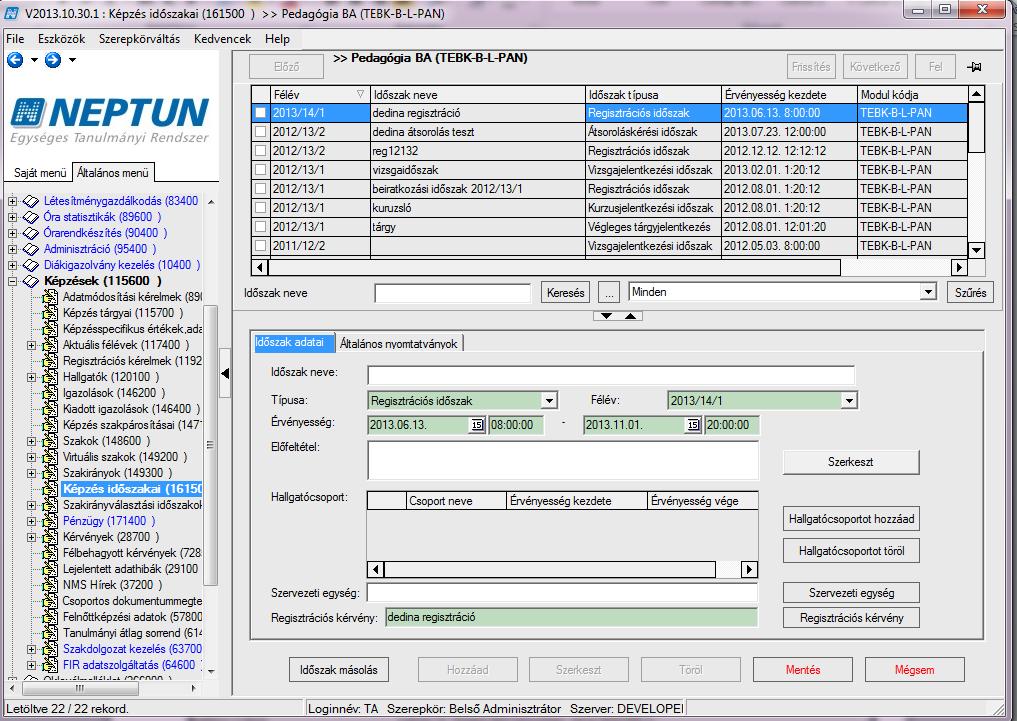
Task: Click the Keresés button
Action: (x=566, y=292)
